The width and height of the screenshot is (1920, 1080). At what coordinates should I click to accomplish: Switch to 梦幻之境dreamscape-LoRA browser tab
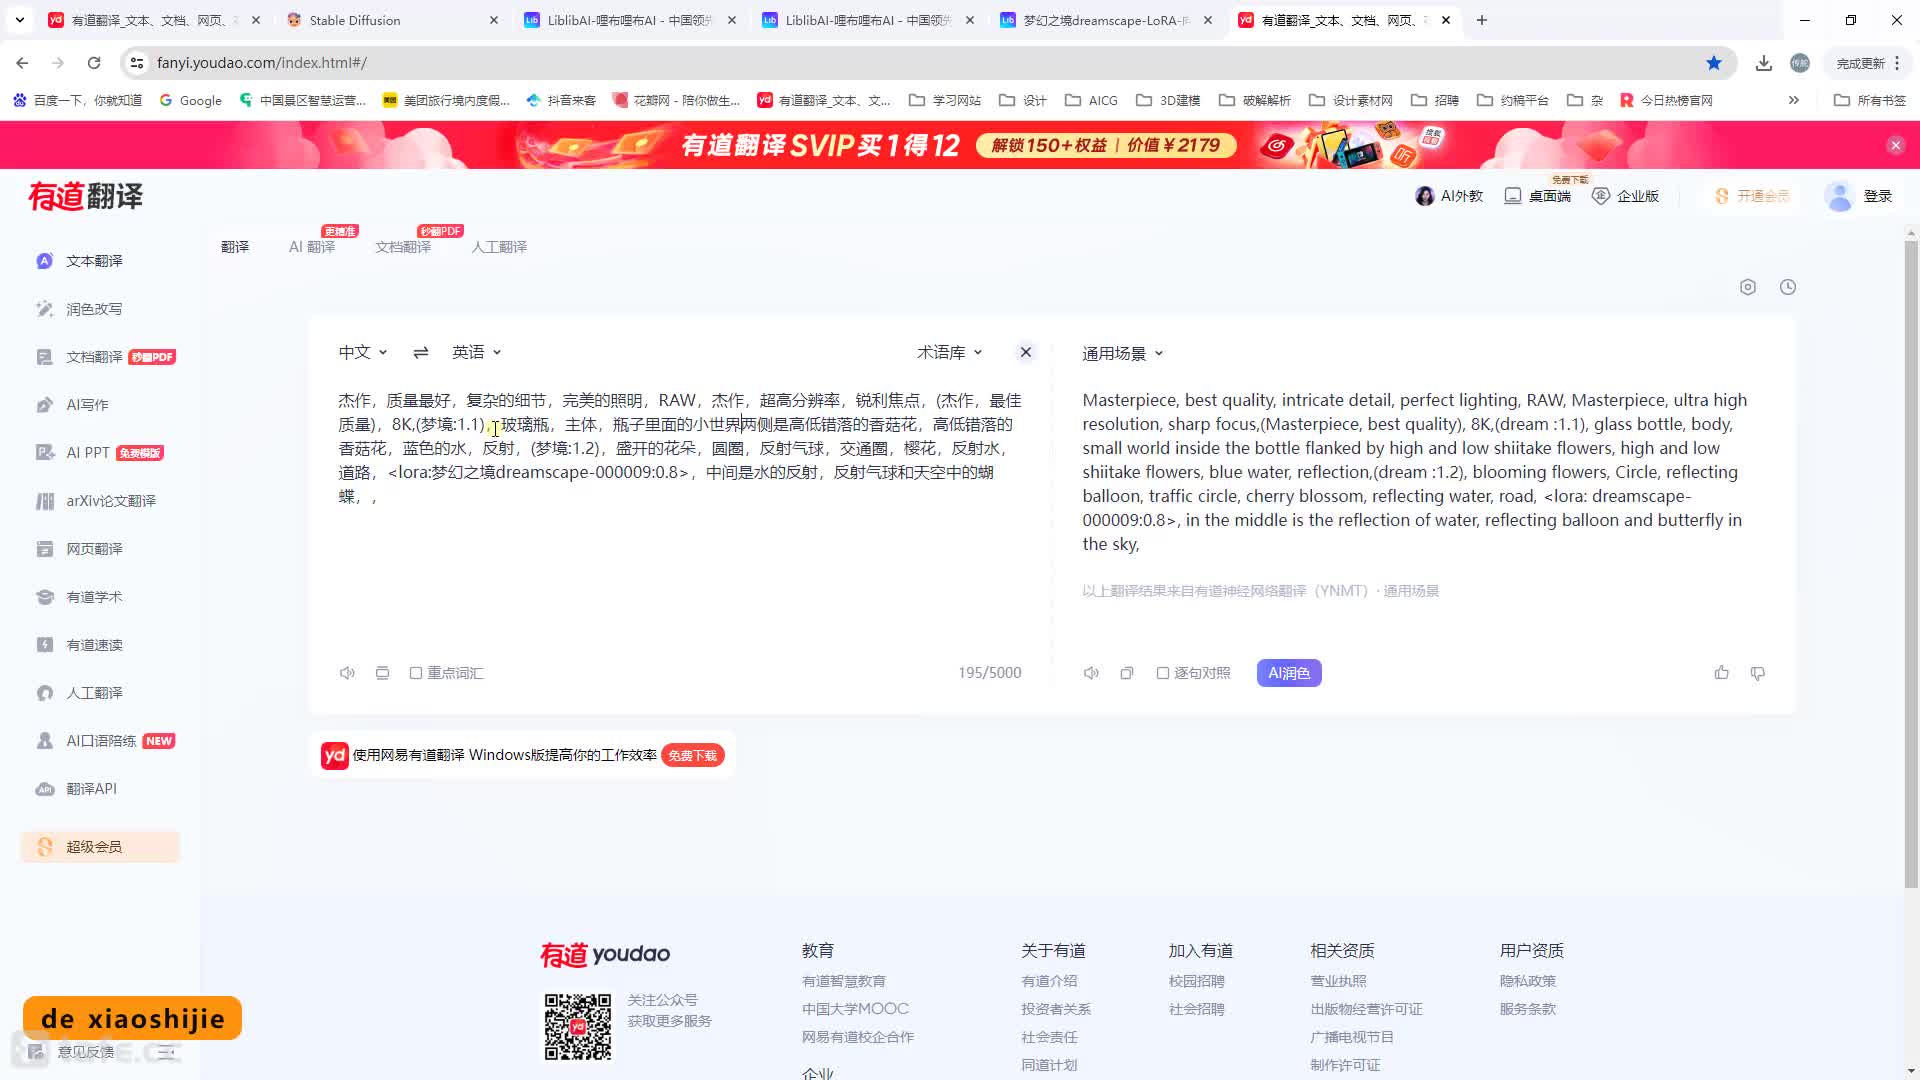point(1105,20)
